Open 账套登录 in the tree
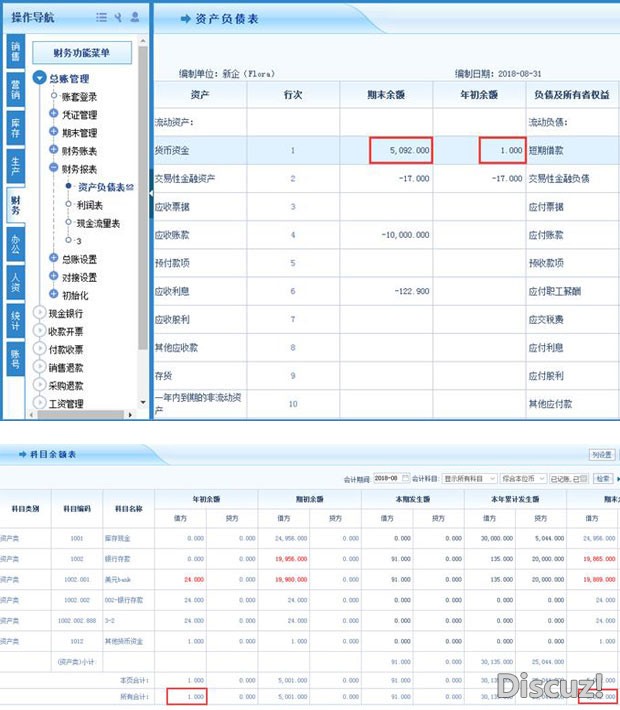 [79, 97]
